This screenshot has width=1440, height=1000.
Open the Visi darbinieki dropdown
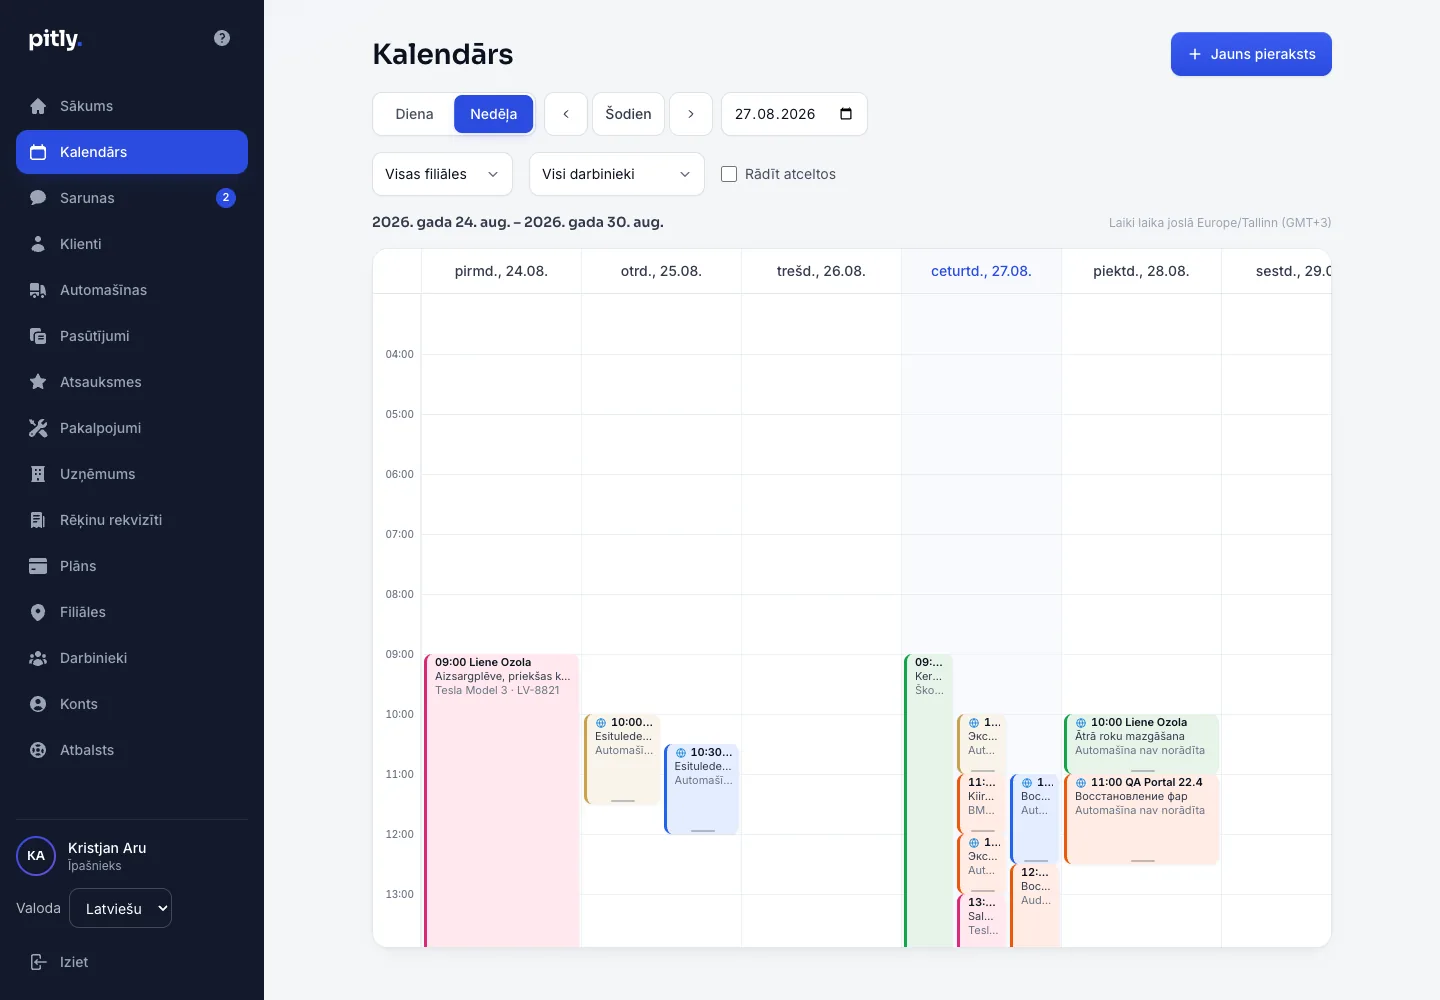[x=617, y=174]
